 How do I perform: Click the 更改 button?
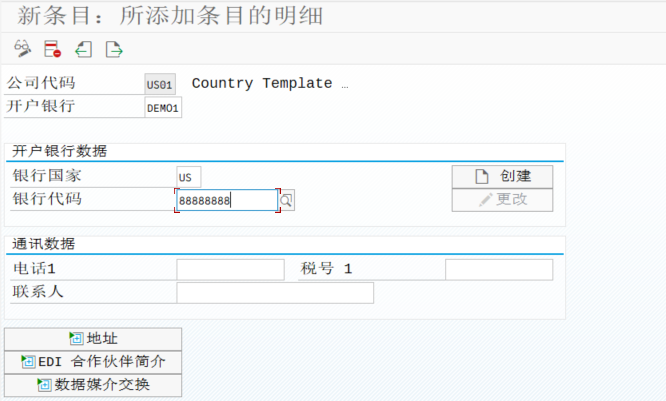[502, 200]
